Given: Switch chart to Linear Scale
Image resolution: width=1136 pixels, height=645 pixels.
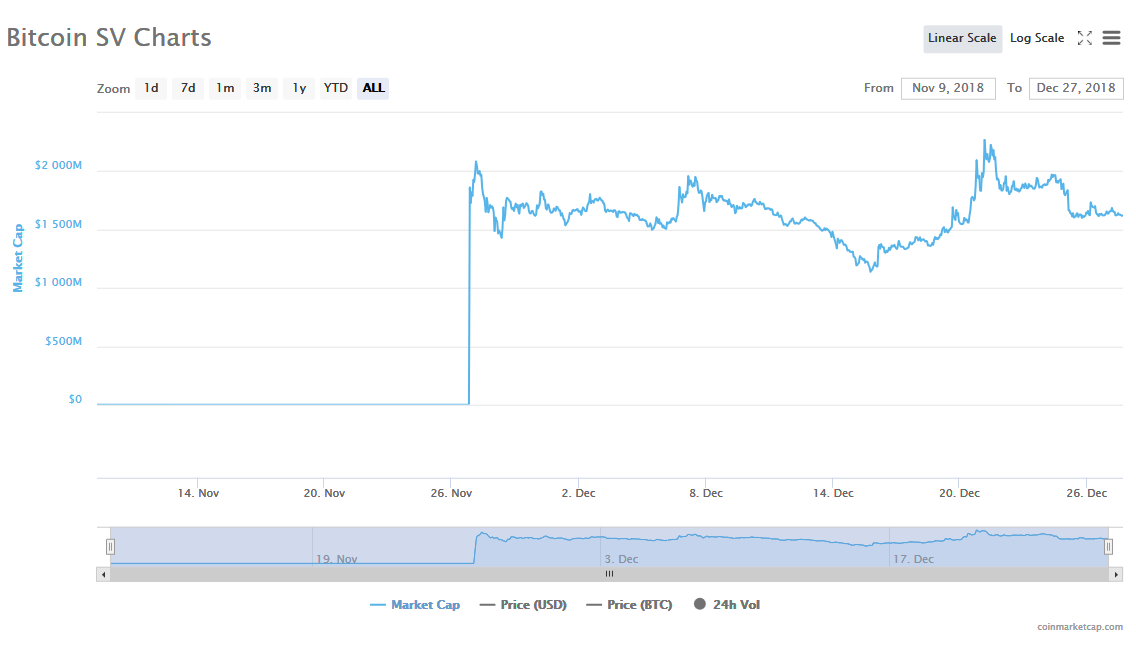Looking at the screenshot, I should click(962, 38).
